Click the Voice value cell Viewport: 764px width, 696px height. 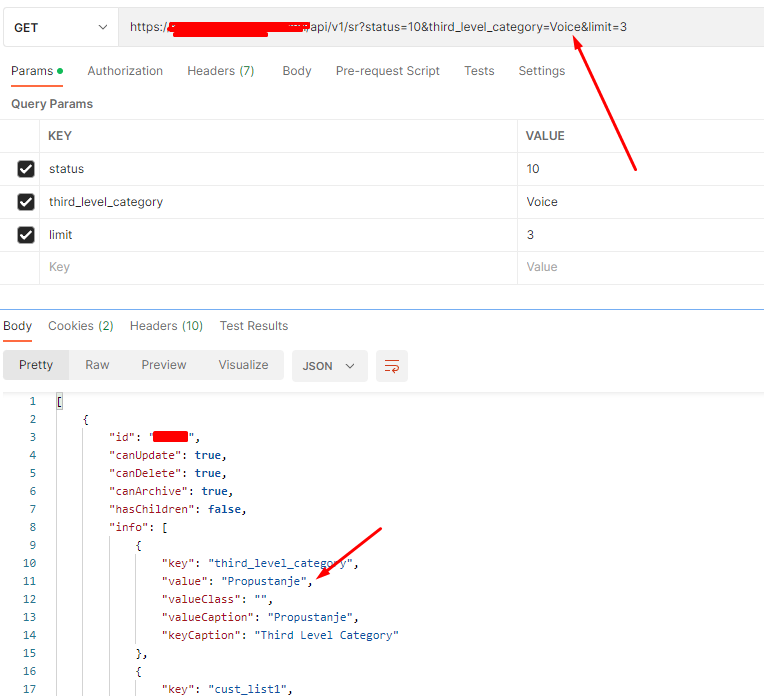pyautogui.click(x=640, y=202)
